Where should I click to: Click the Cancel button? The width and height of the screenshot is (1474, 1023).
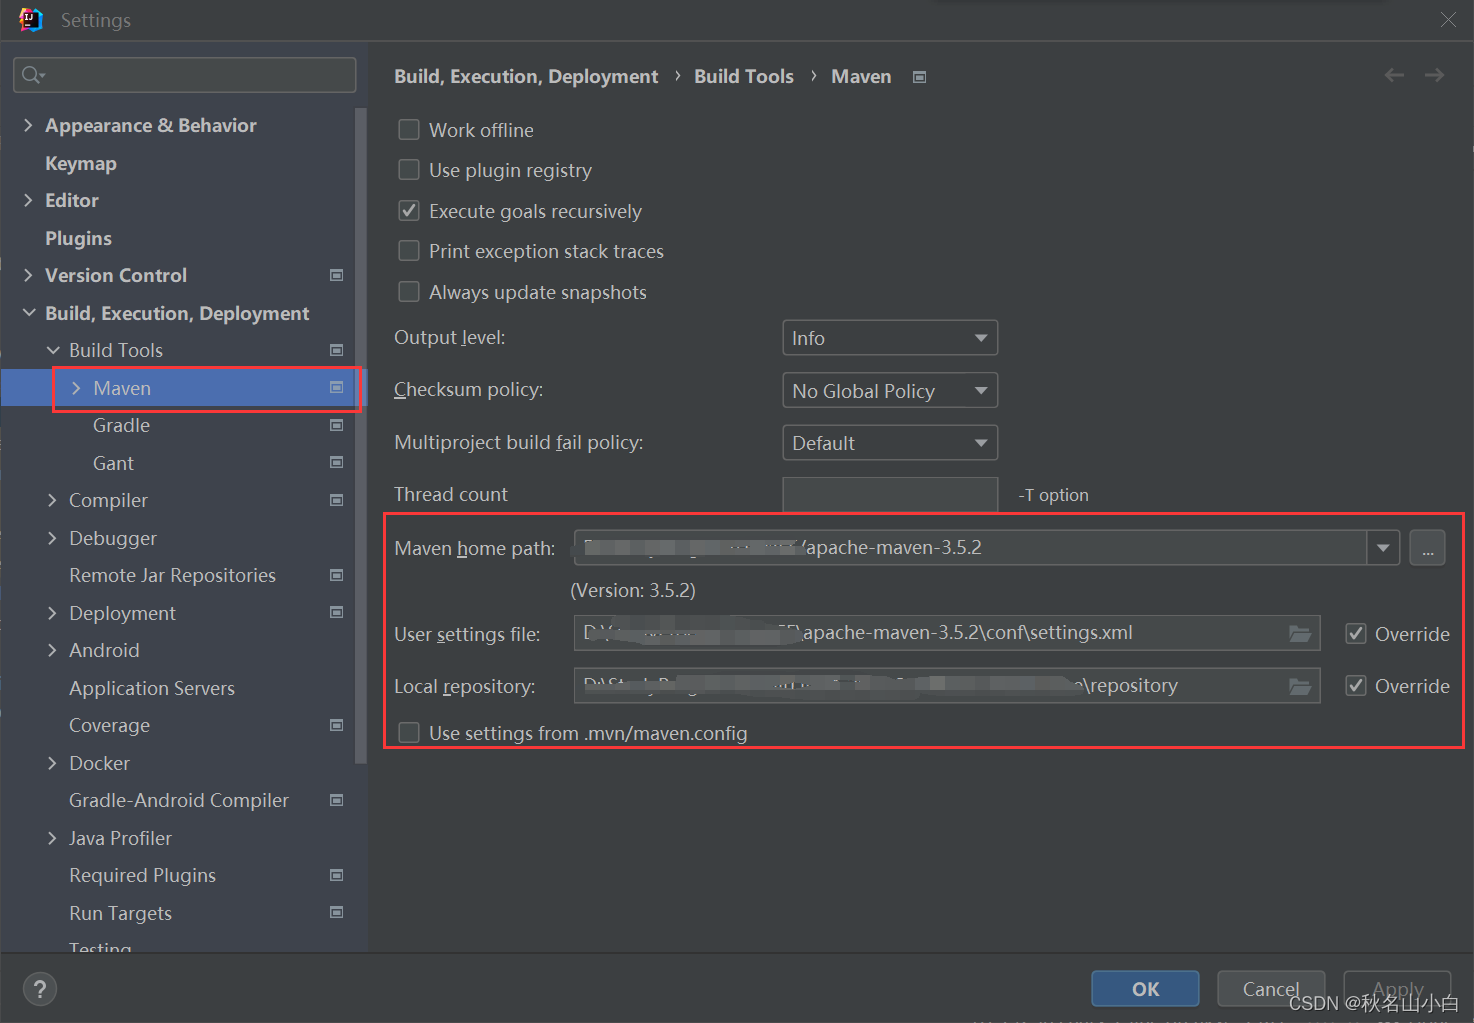tap(1271, 989)
